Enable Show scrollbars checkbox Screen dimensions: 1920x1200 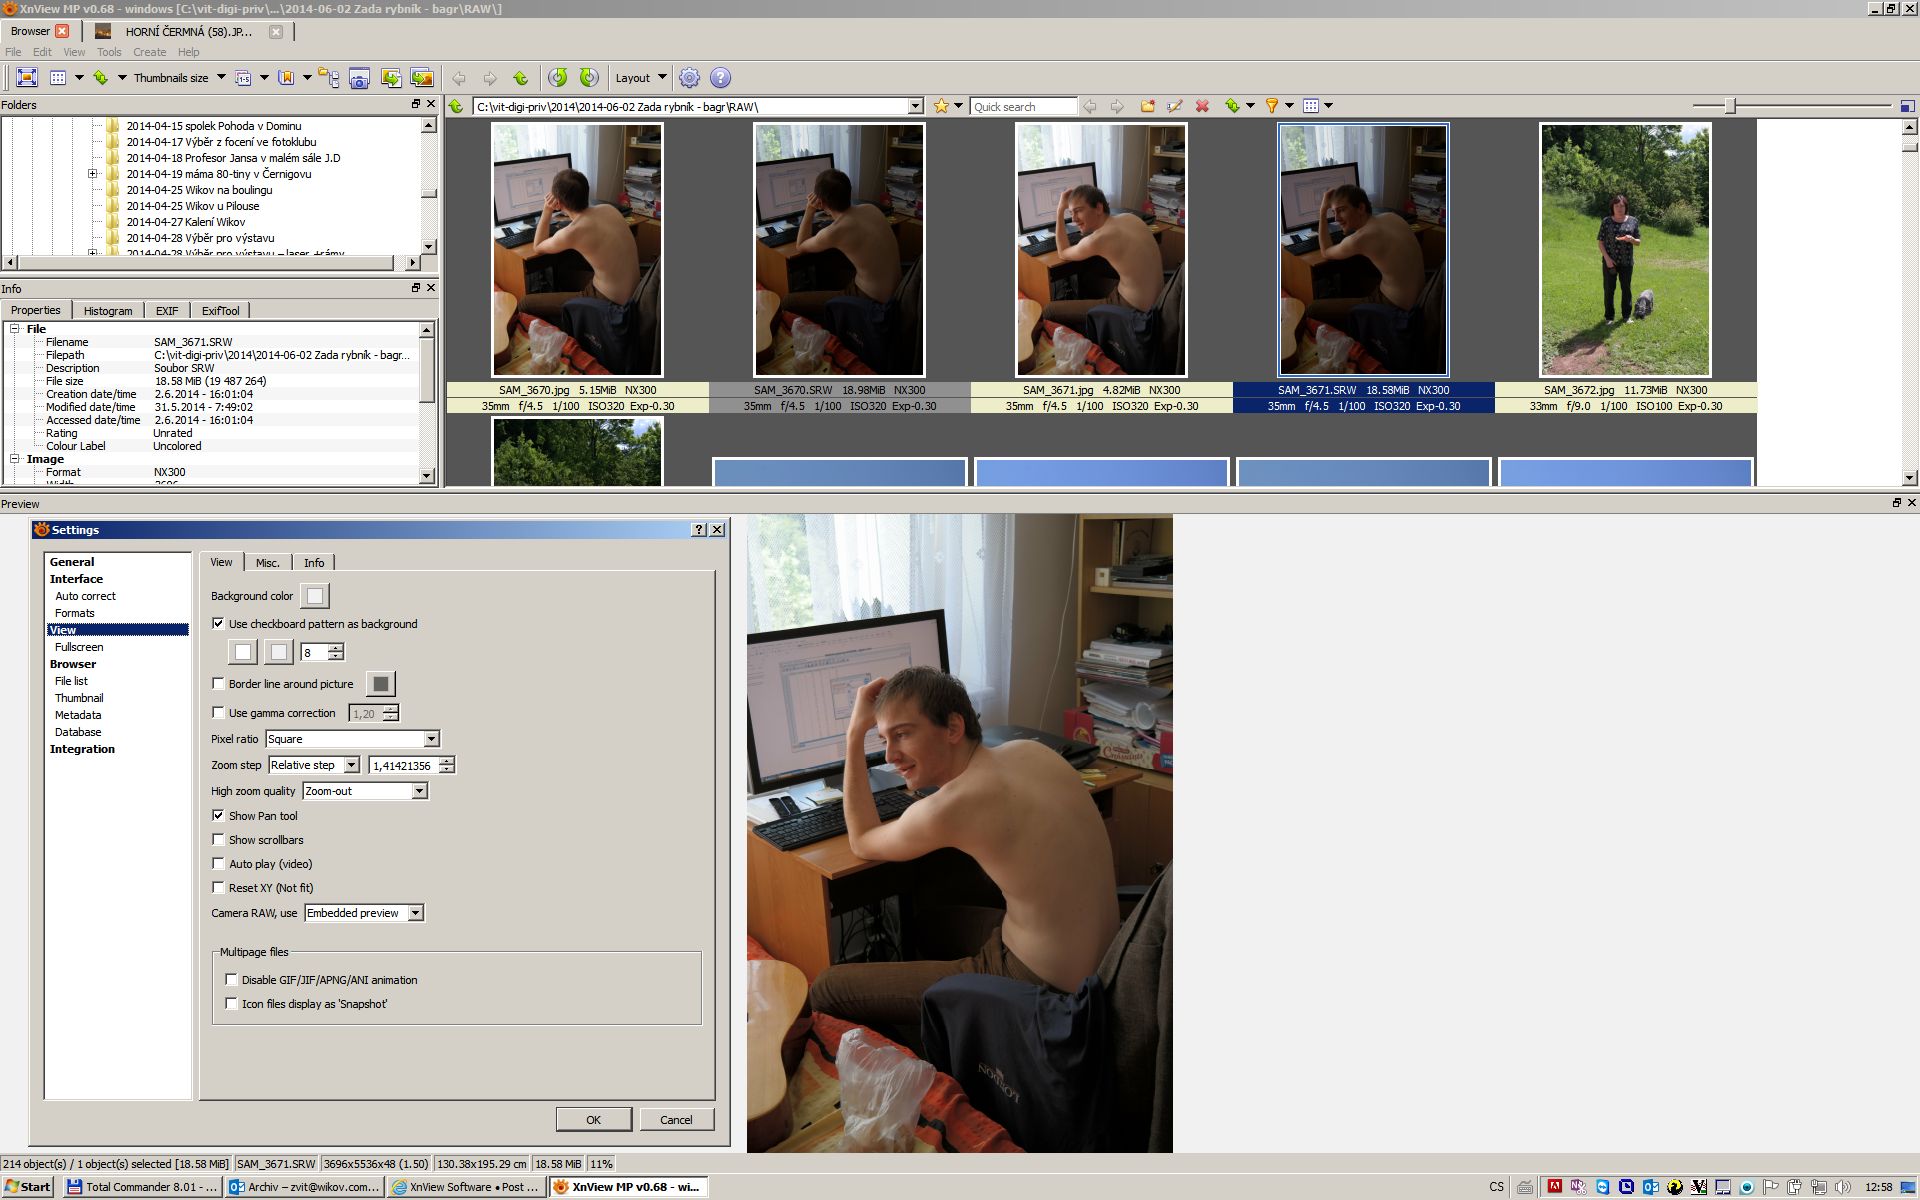coord(218,840)
